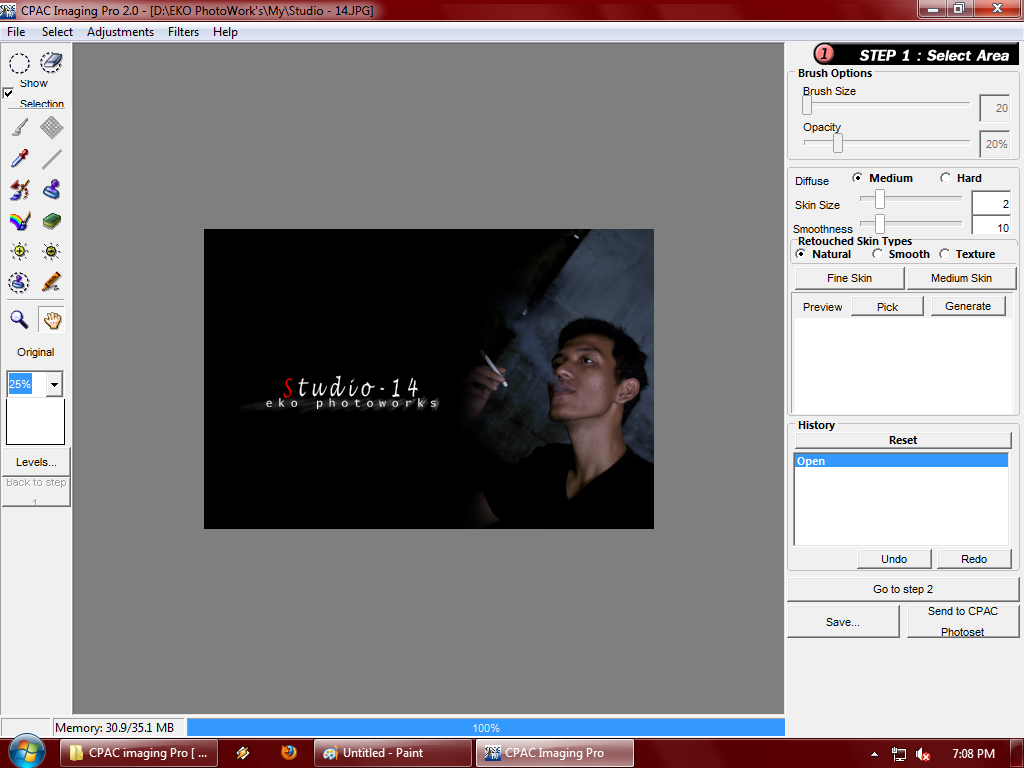Select the gray mesh grid tool

pos(52,127)
